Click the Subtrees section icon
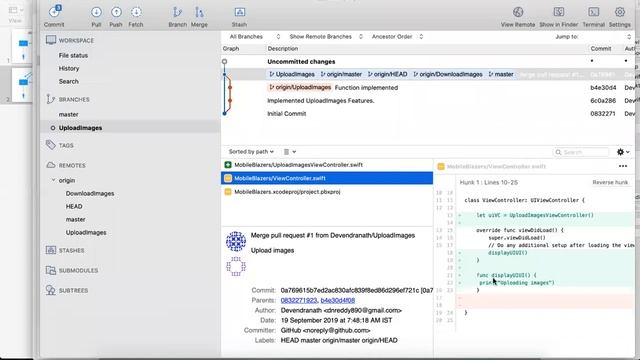Screen dimensions: 640x360 click(x=51, y=290)
